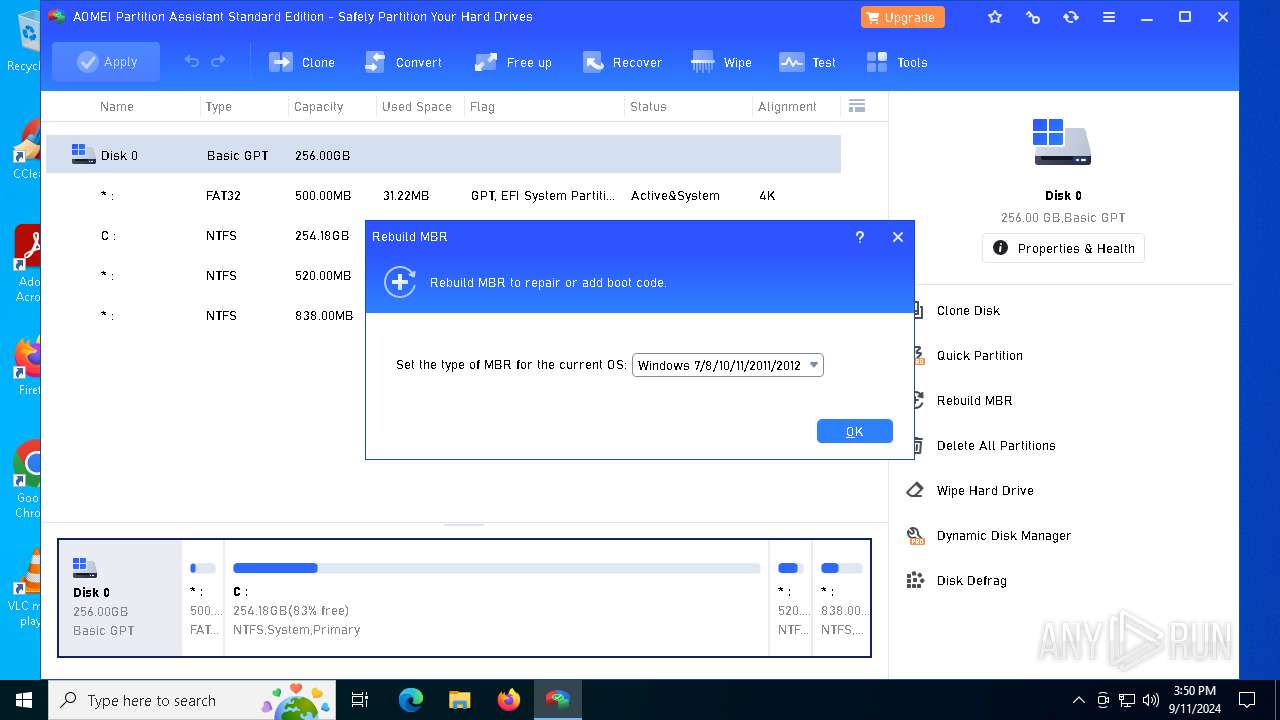Viewport: 1280px width, 720px height.
Task: Click the star favorites icon in title bar
Action: coord(995,17)
